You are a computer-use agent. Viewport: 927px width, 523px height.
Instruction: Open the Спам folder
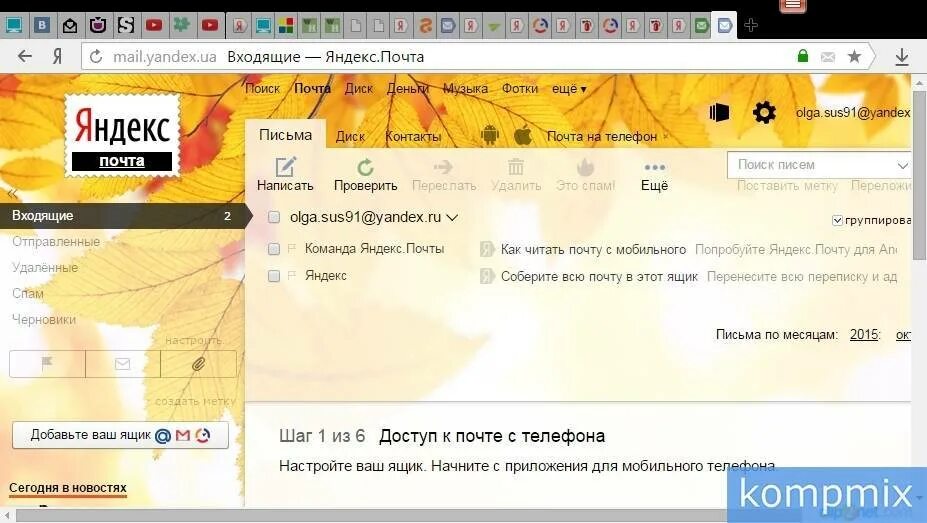[28, 294]
